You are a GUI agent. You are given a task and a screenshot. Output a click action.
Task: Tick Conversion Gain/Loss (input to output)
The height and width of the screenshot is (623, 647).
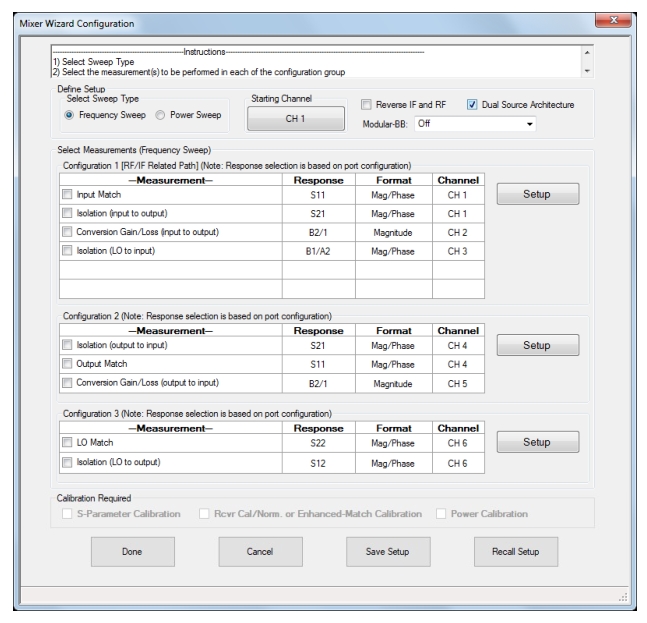pos(68,232)
